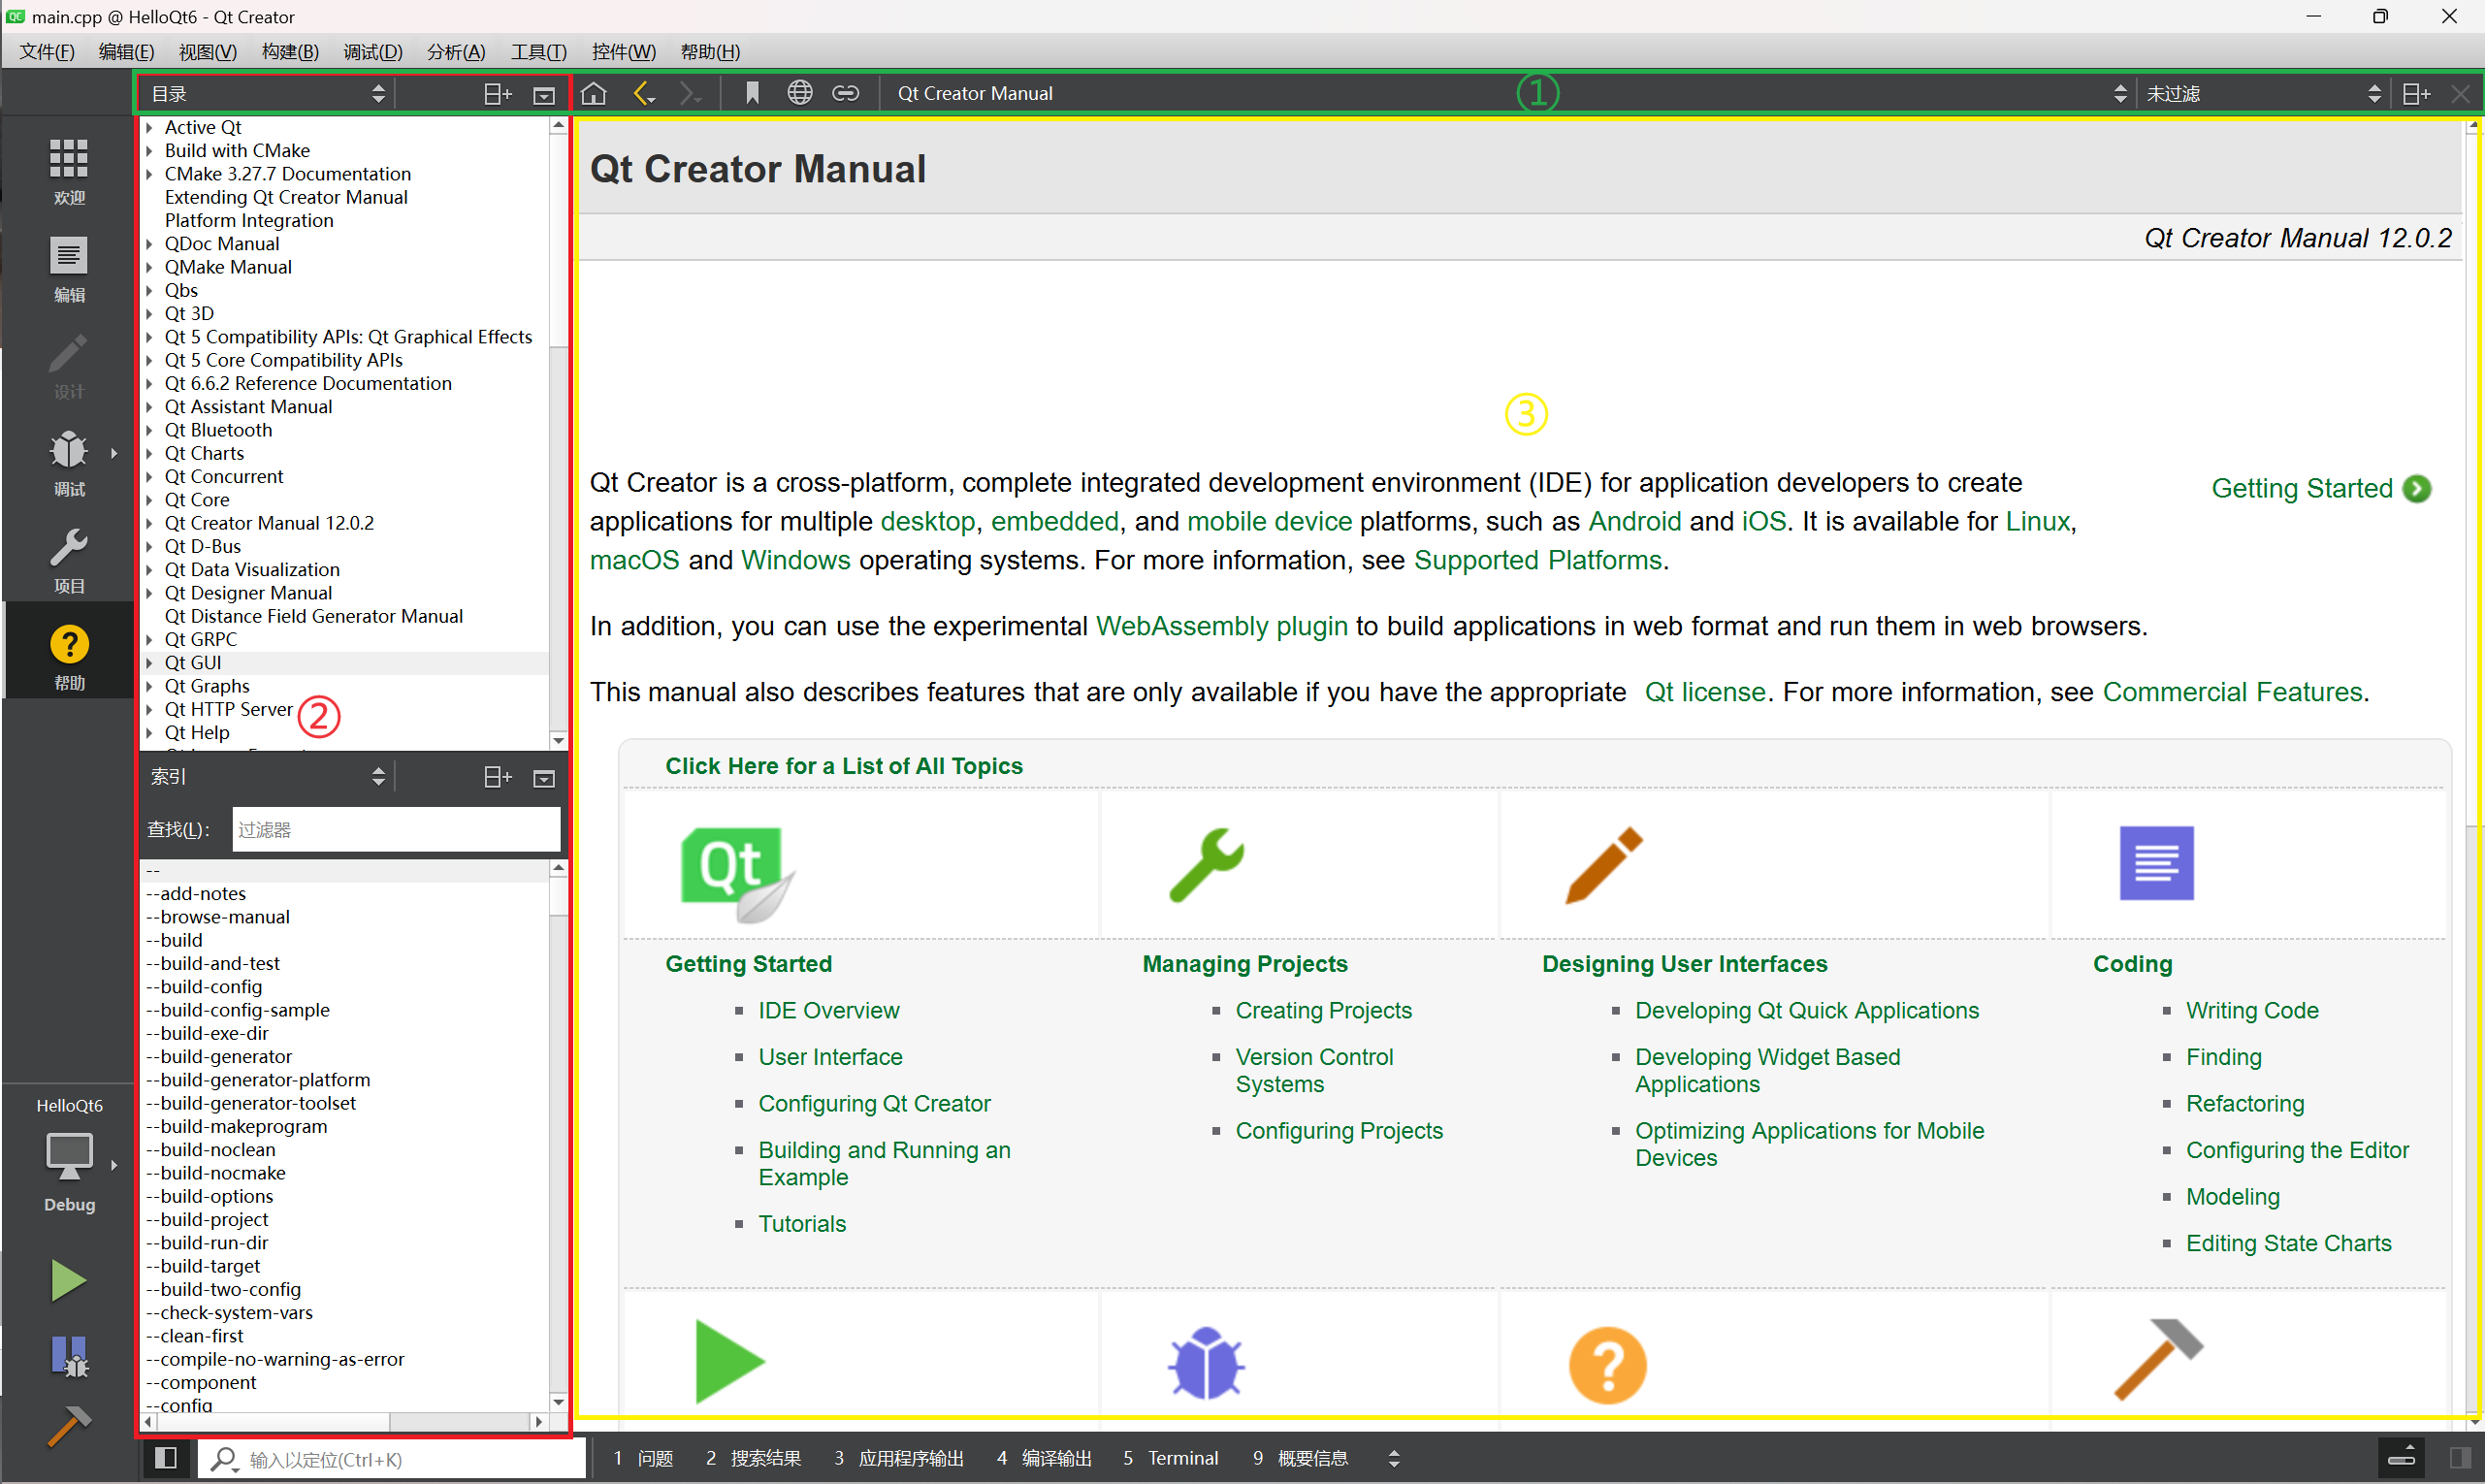Viewport: 2485px width, 1484px height.
Task: Expand Qt Creator Manual 12.0.2 node
Action: click(149, 523)
